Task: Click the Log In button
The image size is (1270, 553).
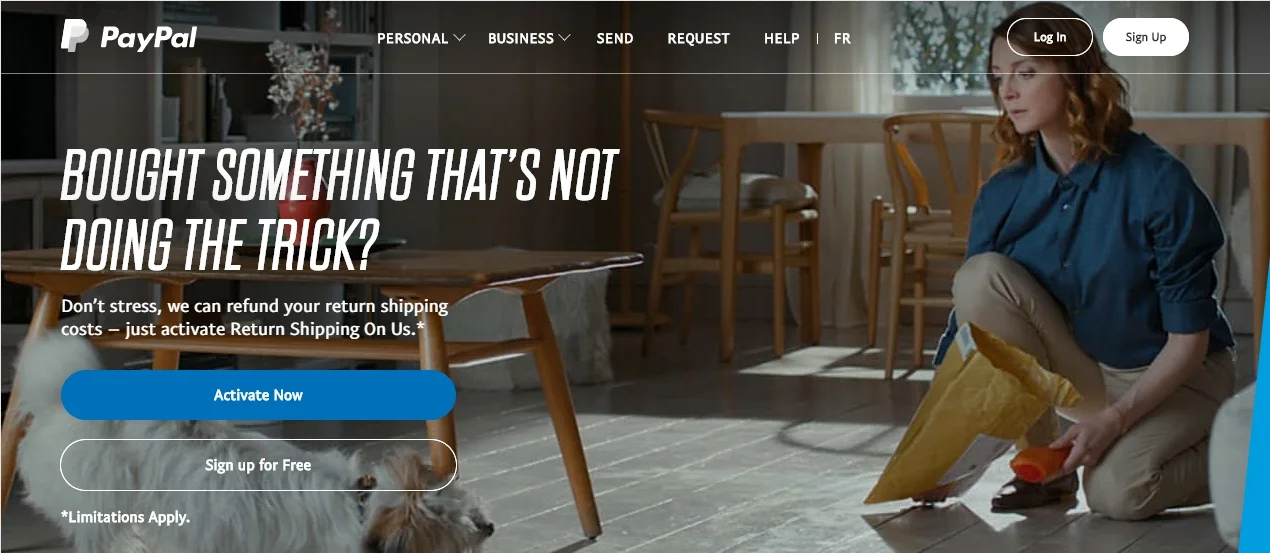Action: pos(1050,37)
